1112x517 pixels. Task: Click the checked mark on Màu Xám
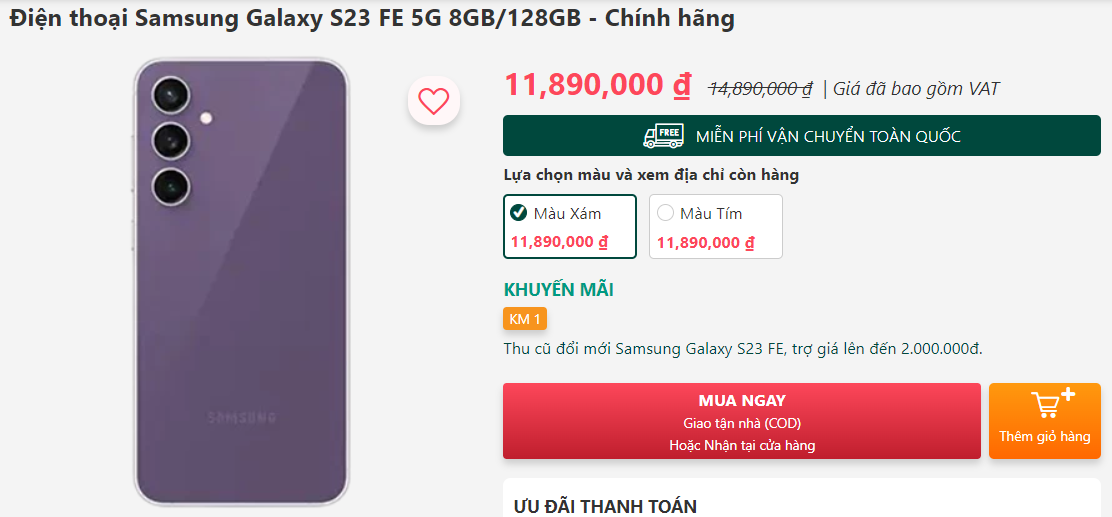[518, 213]
